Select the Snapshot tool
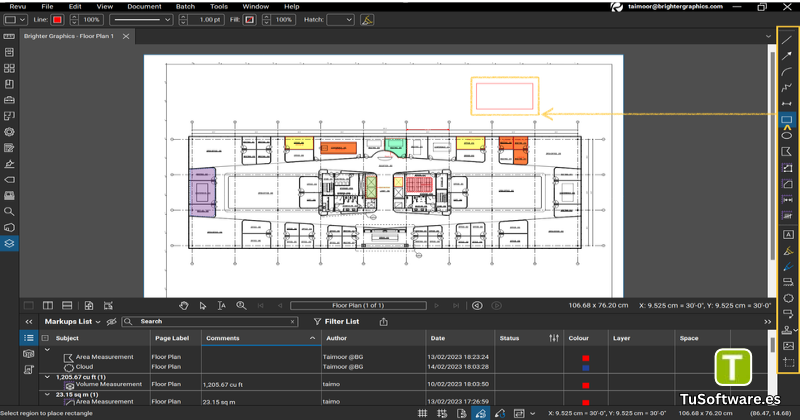The width and height of the screenshot is (800, 420). 788,362
